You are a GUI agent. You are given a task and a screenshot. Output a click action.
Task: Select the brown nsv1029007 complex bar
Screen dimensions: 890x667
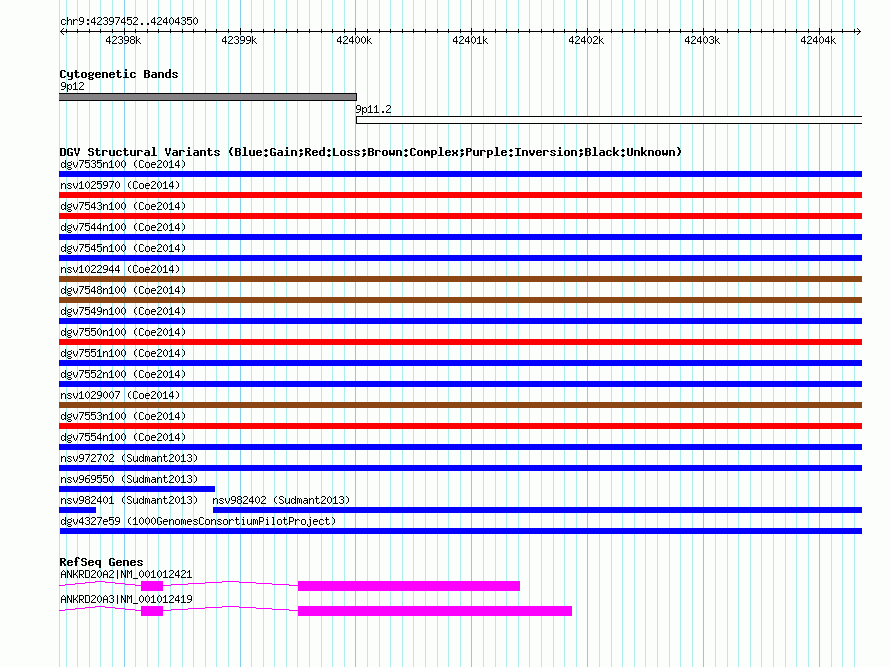tap(460, 405)
